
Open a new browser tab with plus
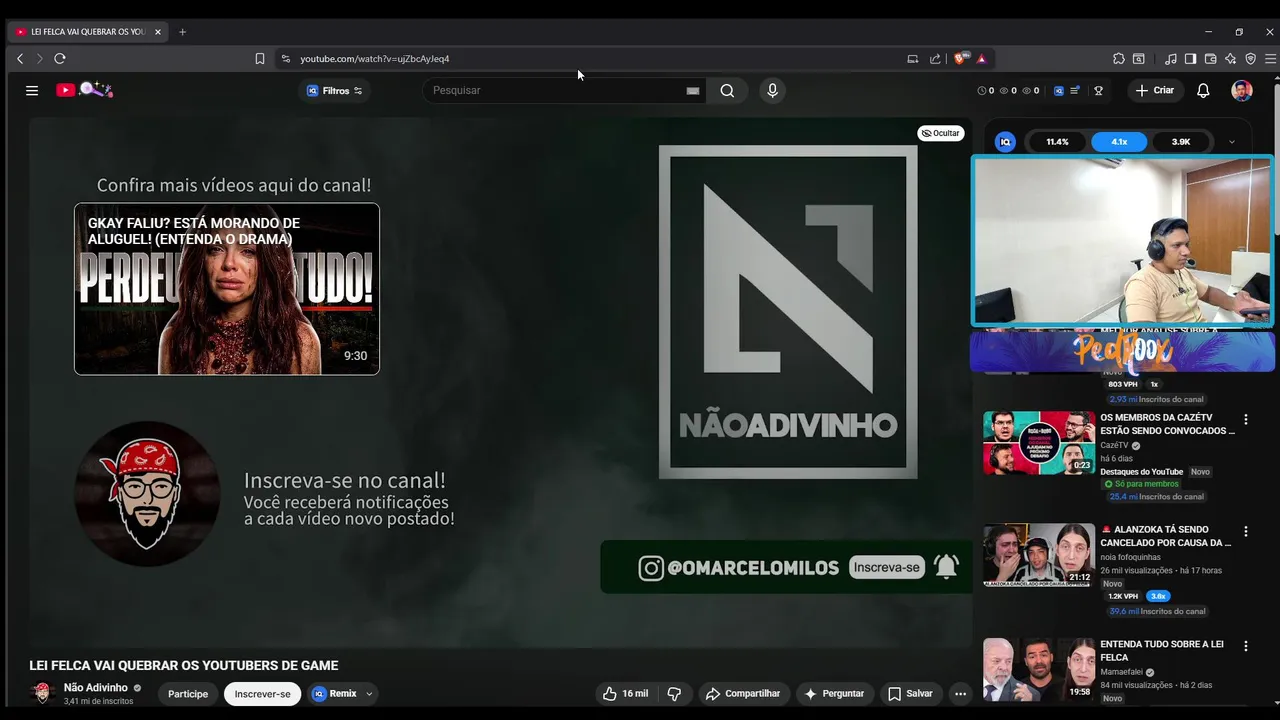pyautogui.click(x=182, y=32)
